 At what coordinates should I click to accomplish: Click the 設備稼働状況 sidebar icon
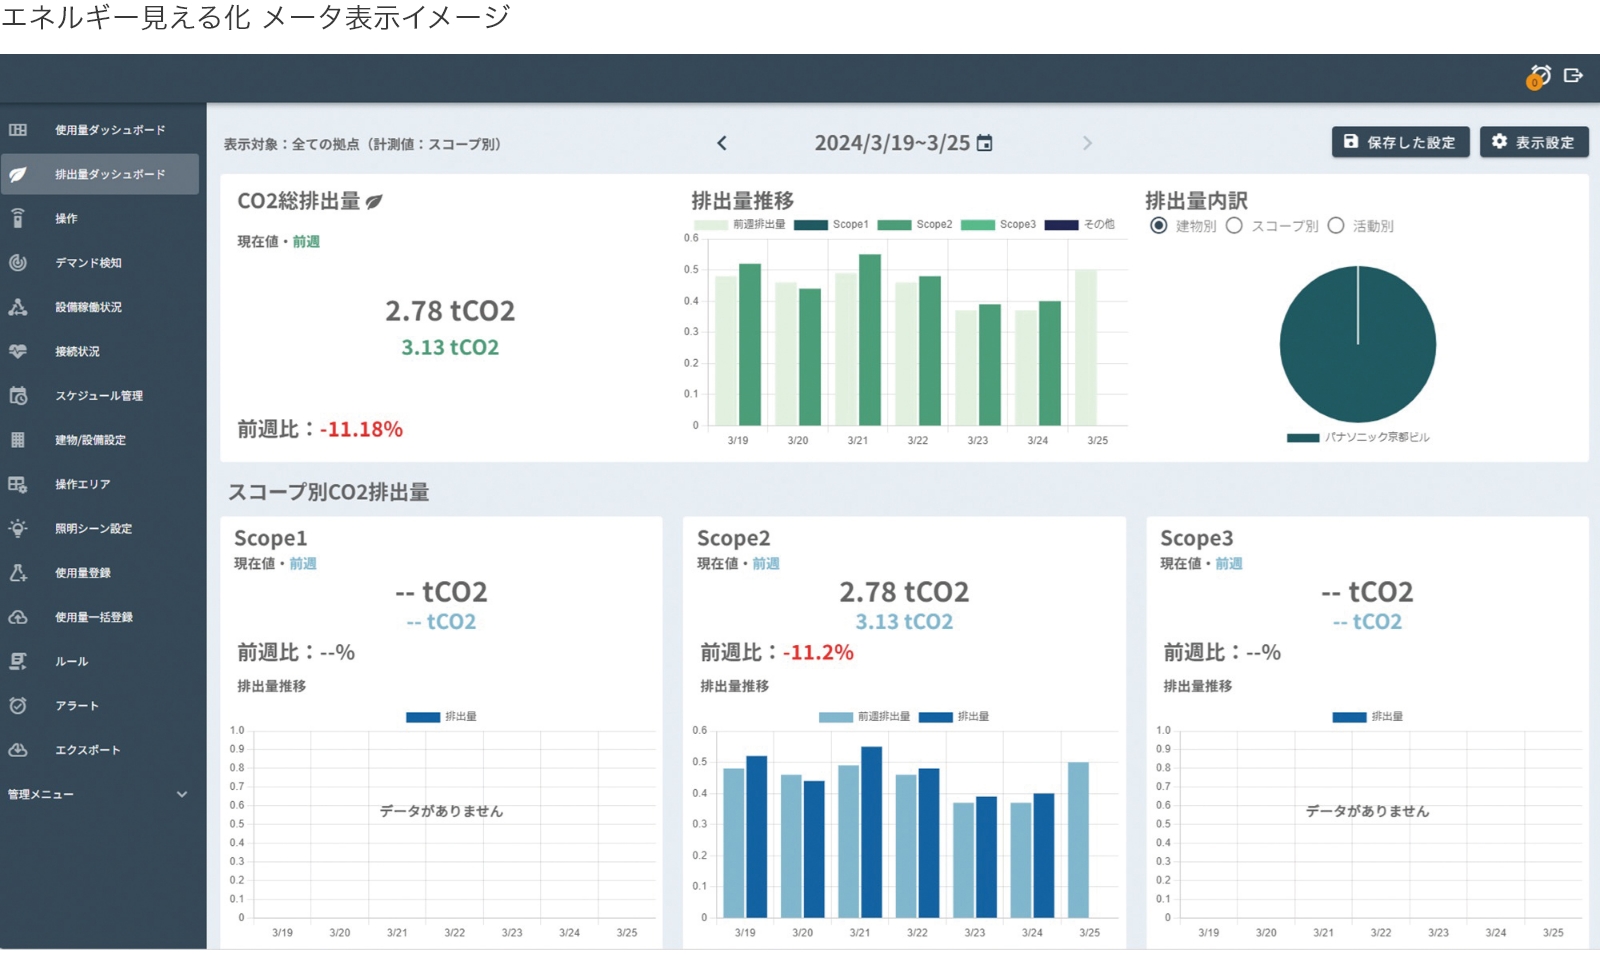click(x=18, y=307)
